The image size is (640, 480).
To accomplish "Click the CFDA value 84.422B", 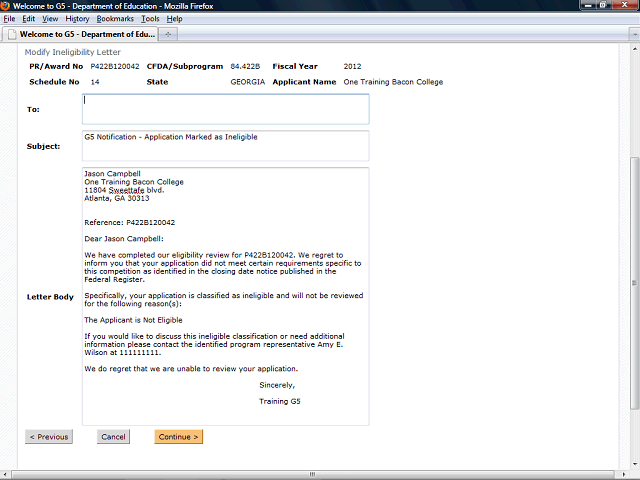I will 245,67.
